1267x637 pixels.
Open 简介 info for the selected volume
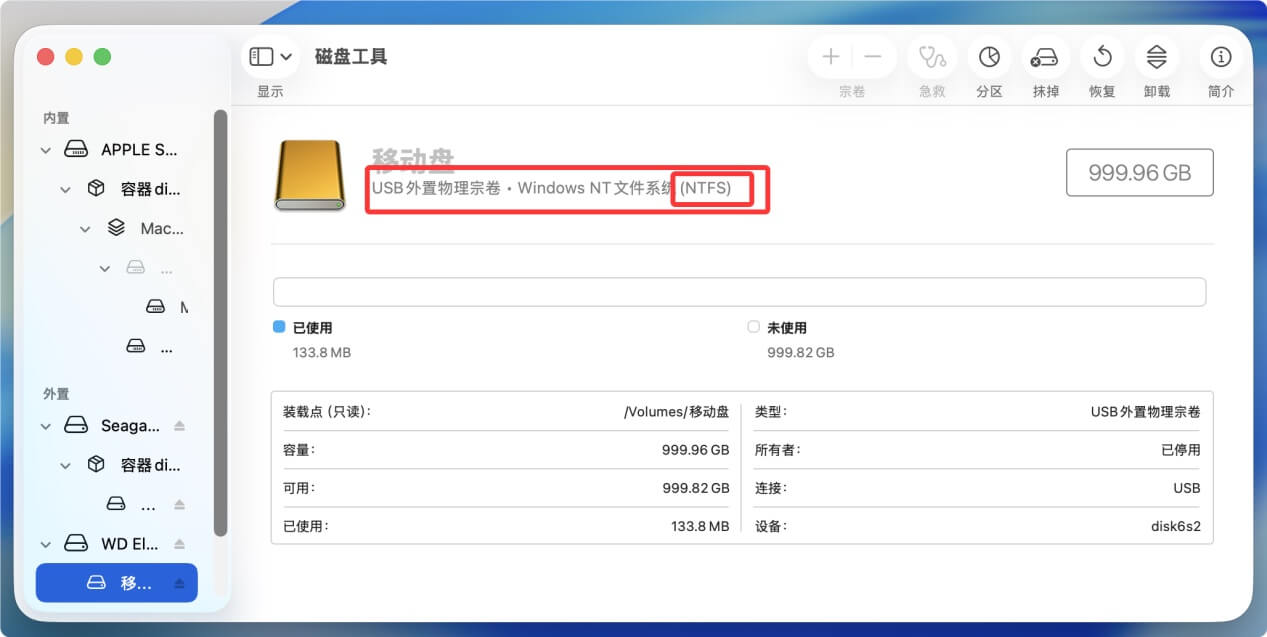coord(1220,57)
